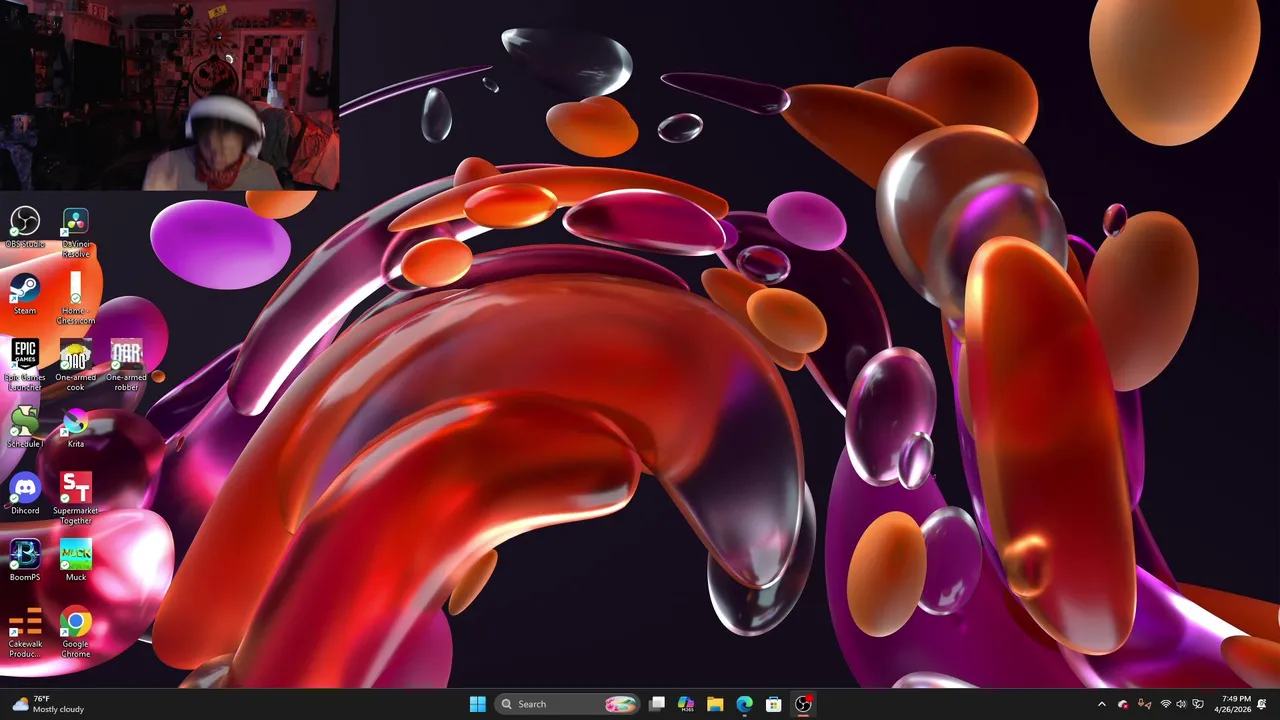Viewport: 1280px width, 720px height.
Task: Open the battery status tray icon
Action: tap(1198, 704)
